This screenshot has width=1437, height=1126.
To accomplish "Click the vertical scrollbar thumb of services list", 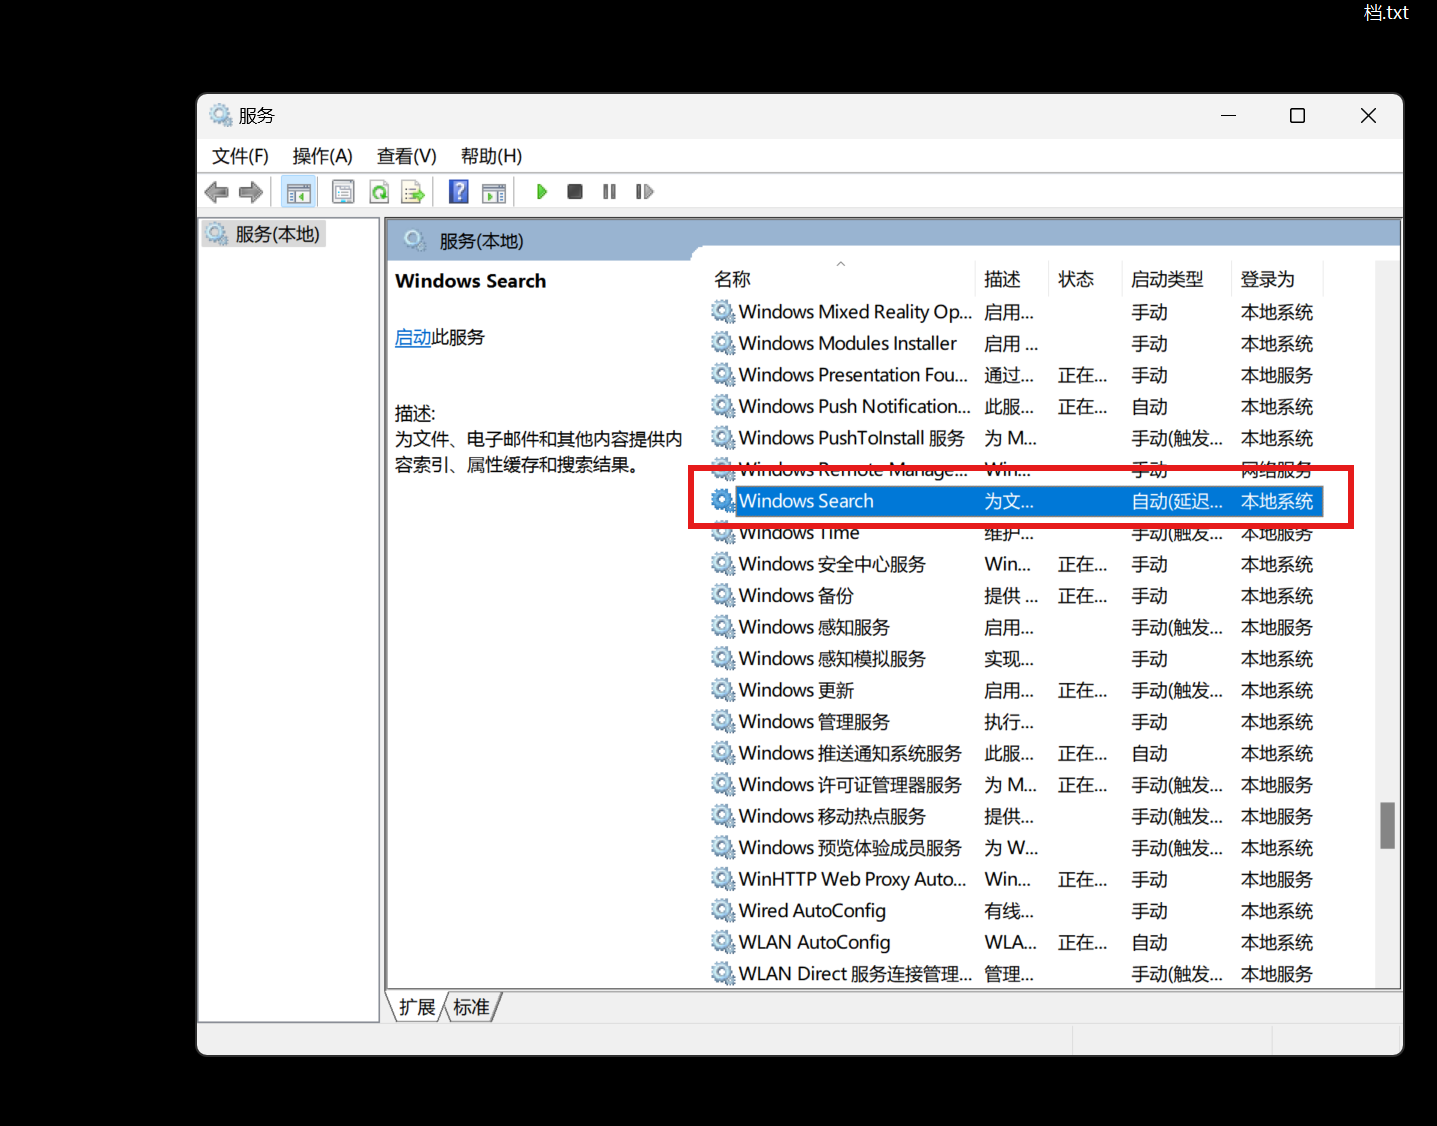I will [x=1387, y=825].
